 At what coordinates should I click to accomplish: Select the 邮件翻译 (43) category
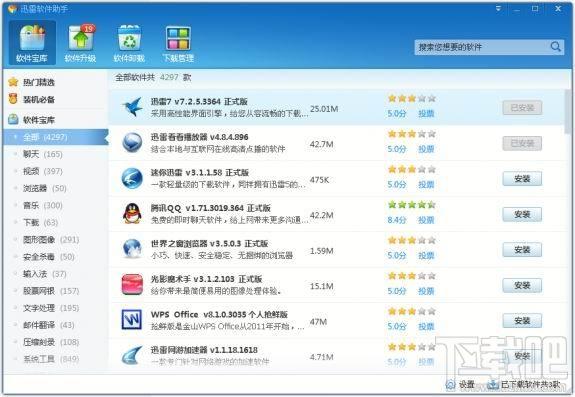pyautogui.click(x=48, y=325)
